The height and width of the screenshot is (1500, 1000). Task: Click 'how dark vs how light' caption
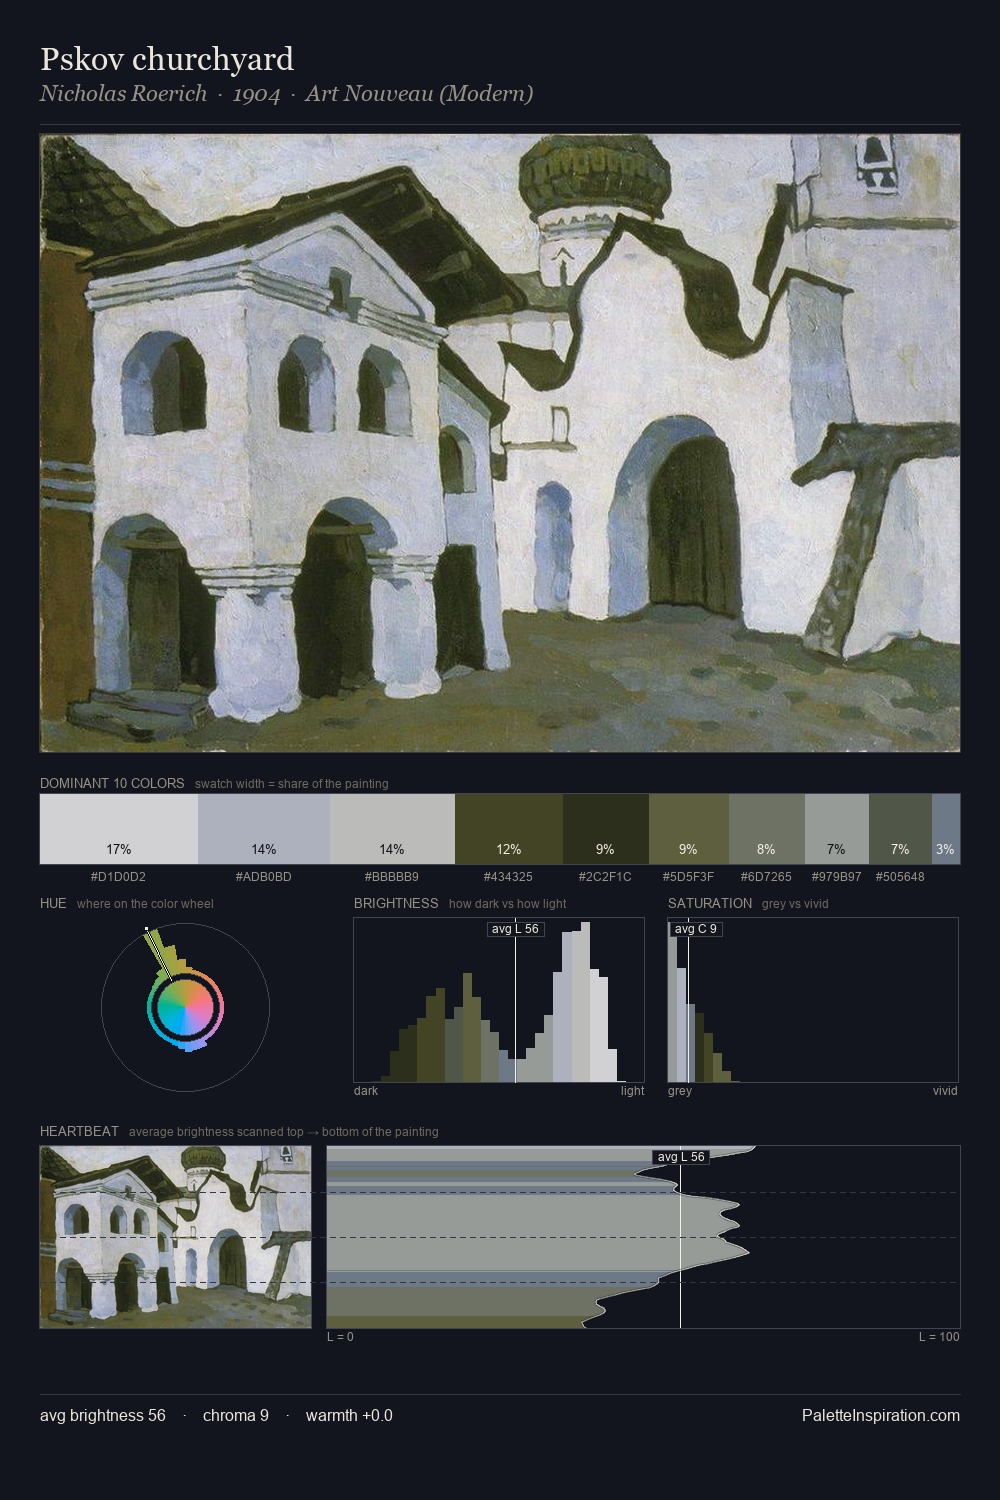pyautogui.click(x=508, y=904)
